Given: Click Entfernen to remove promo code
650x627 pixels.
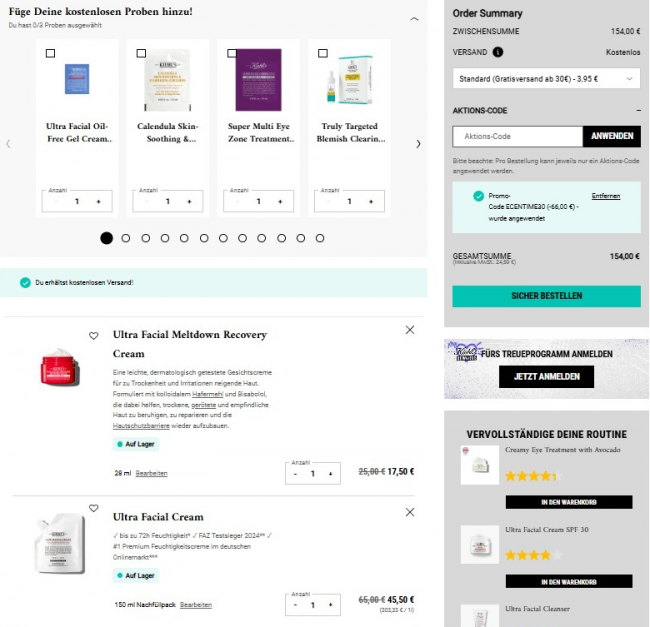Looking at the screenshot, I should click(605, 196).
